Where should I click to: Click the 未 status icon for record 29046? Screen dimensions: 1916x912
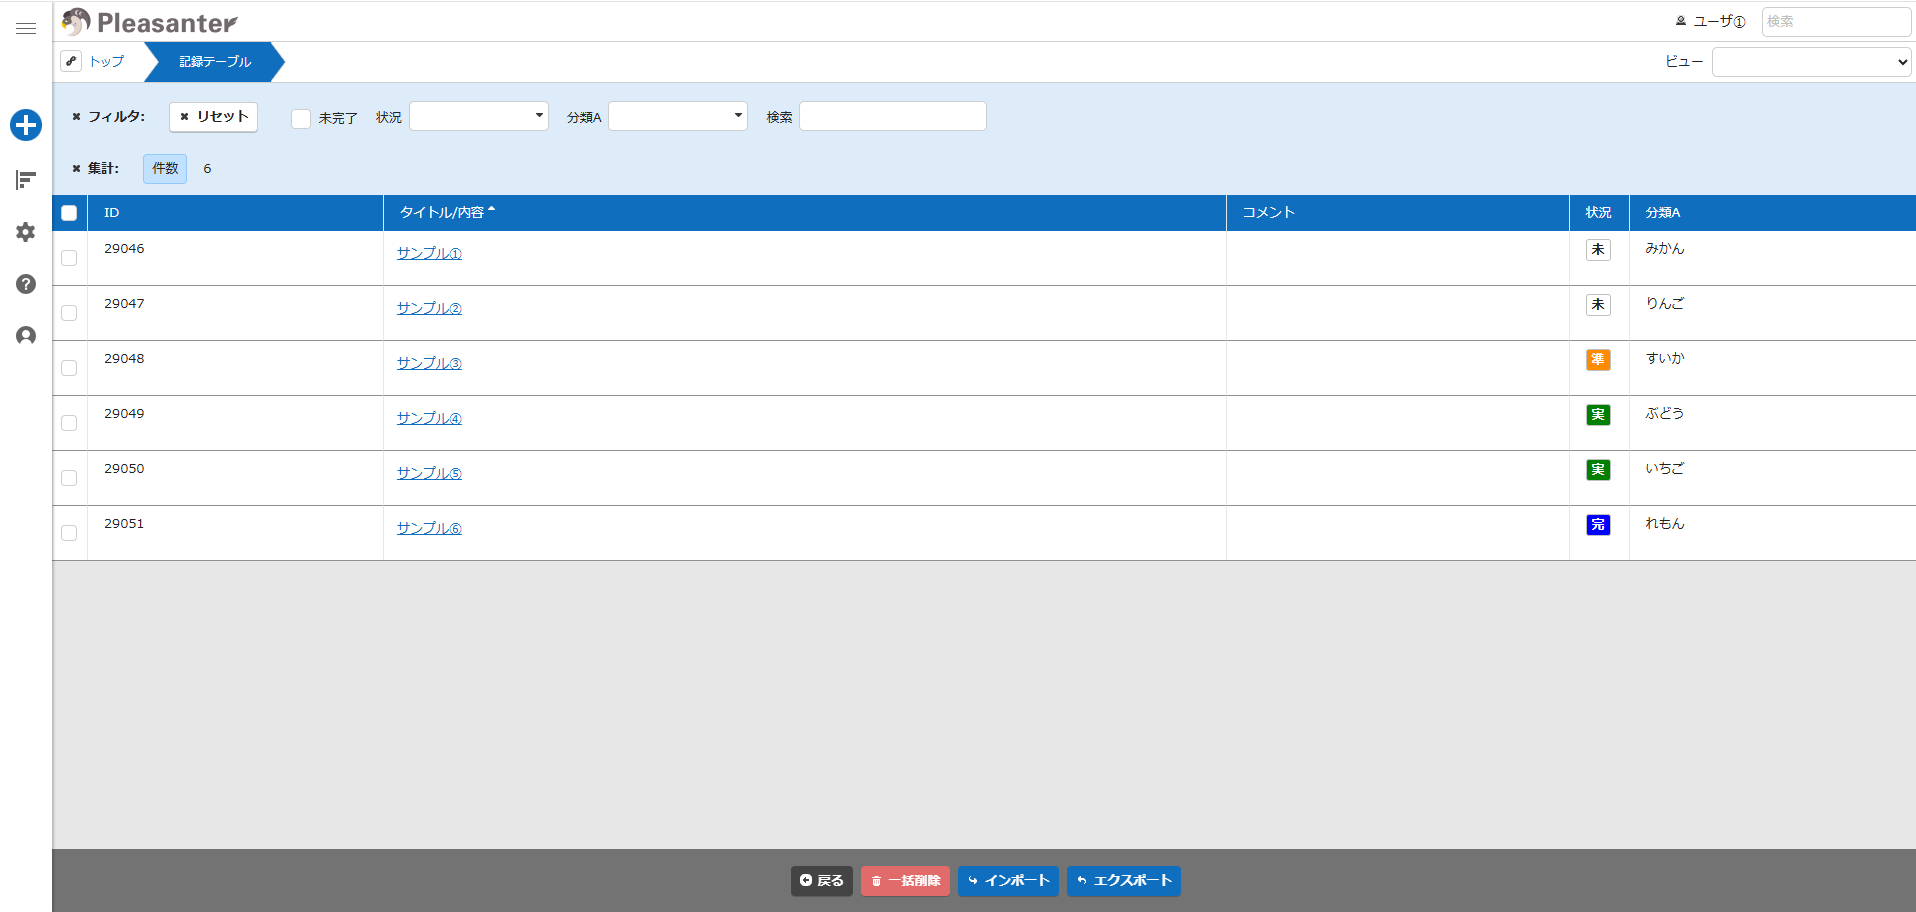pyautogui.click(x=1598, y=250)
